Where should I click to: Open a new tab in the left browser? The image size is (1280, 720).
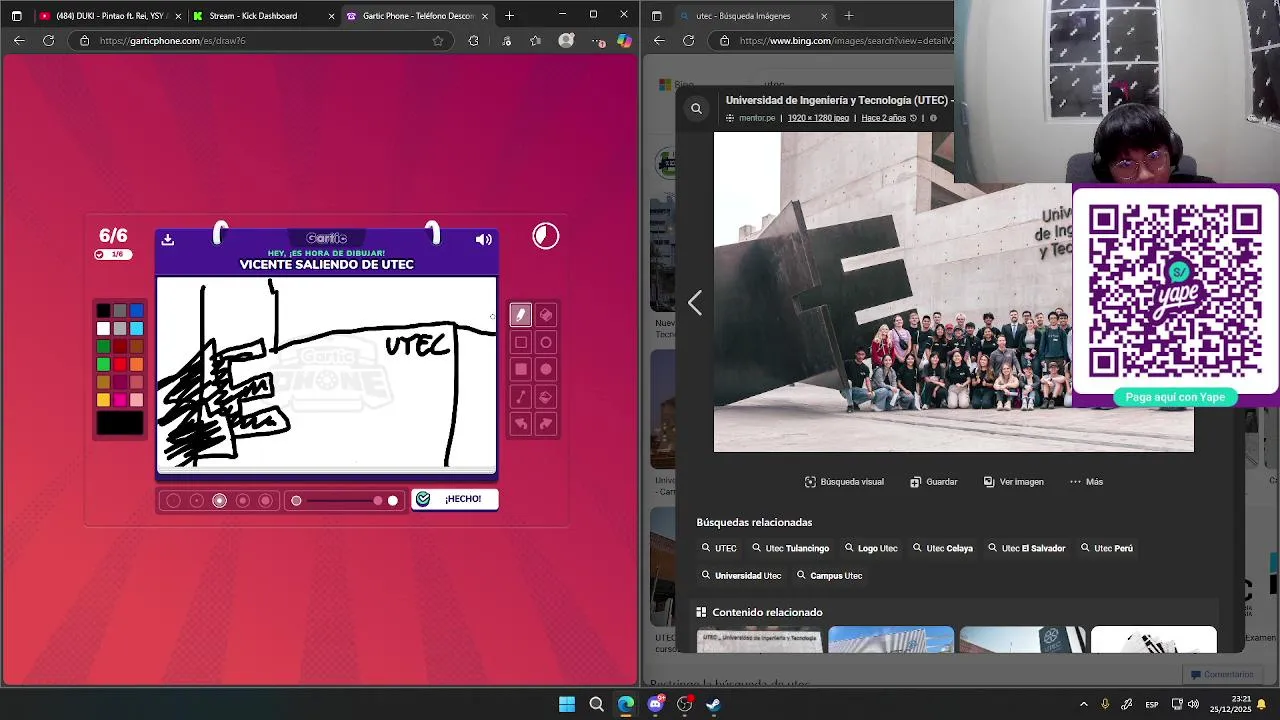point(509,16)
